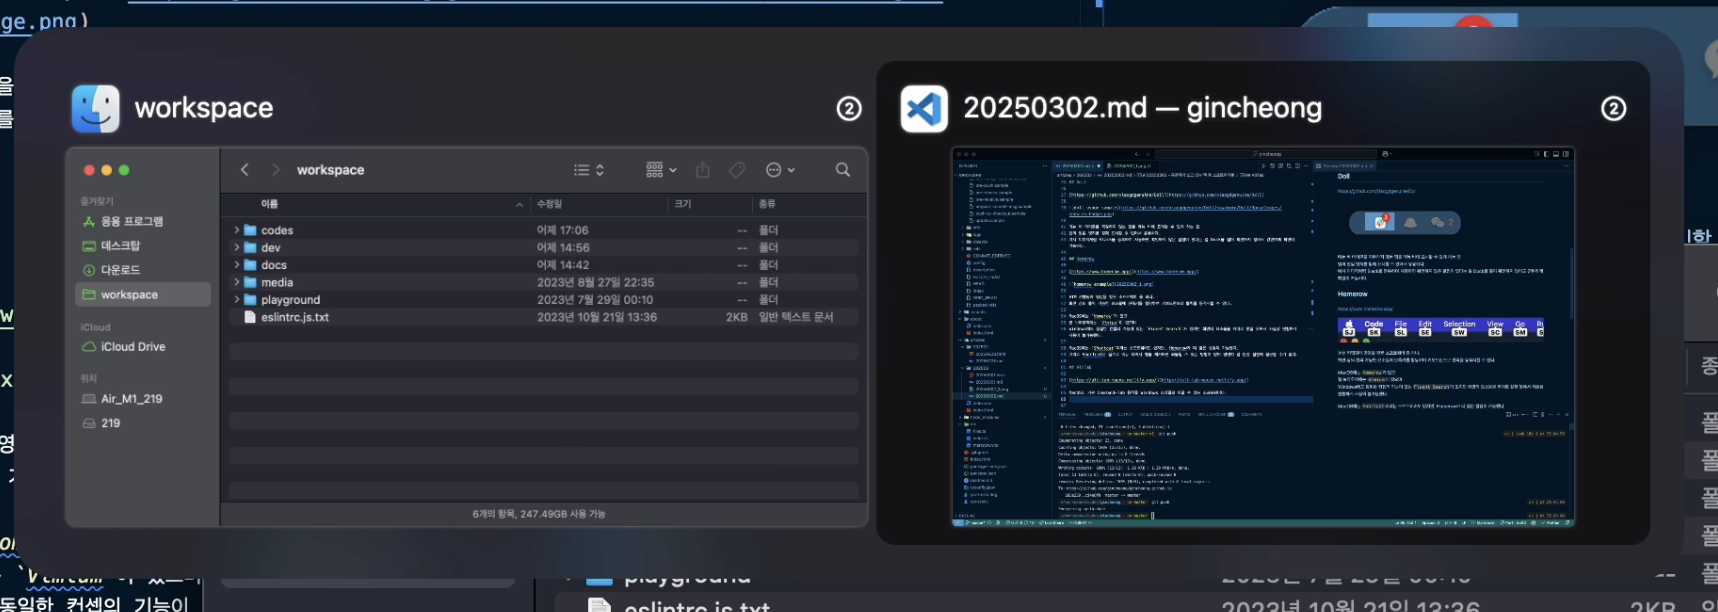This screenshot has height=612, width=1718.
Task: Click the "어제 14:42" modified date cell
Action: pos(563,265)
